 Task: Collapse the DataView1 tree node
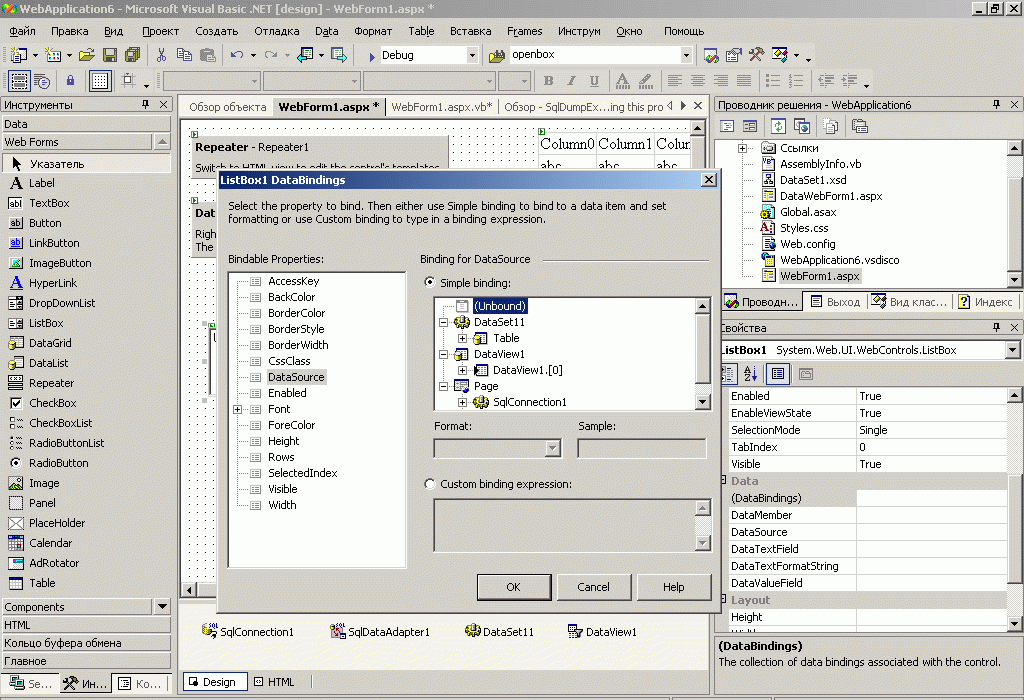pyautogui.click(x=443, y=354)
